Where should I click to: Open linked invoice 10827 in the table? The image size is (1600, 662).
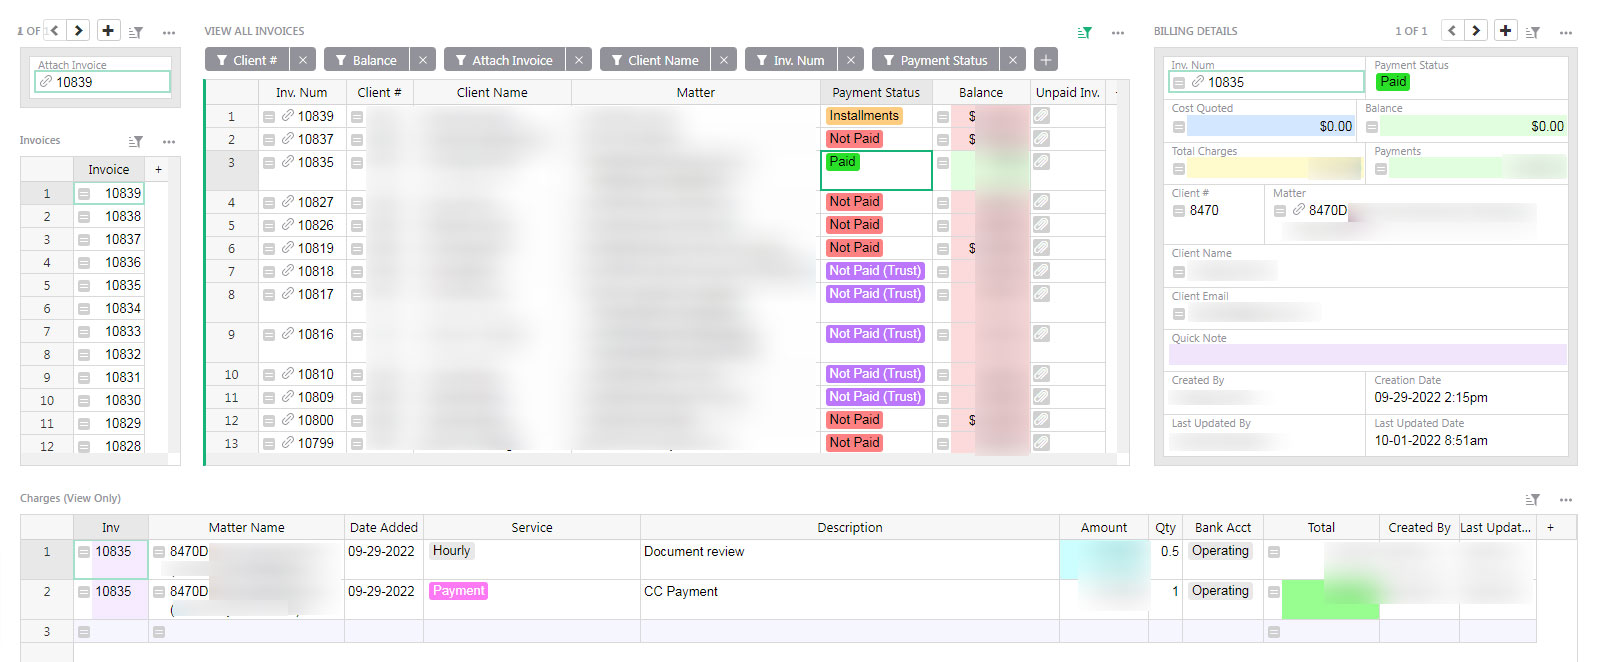[315, 202]
